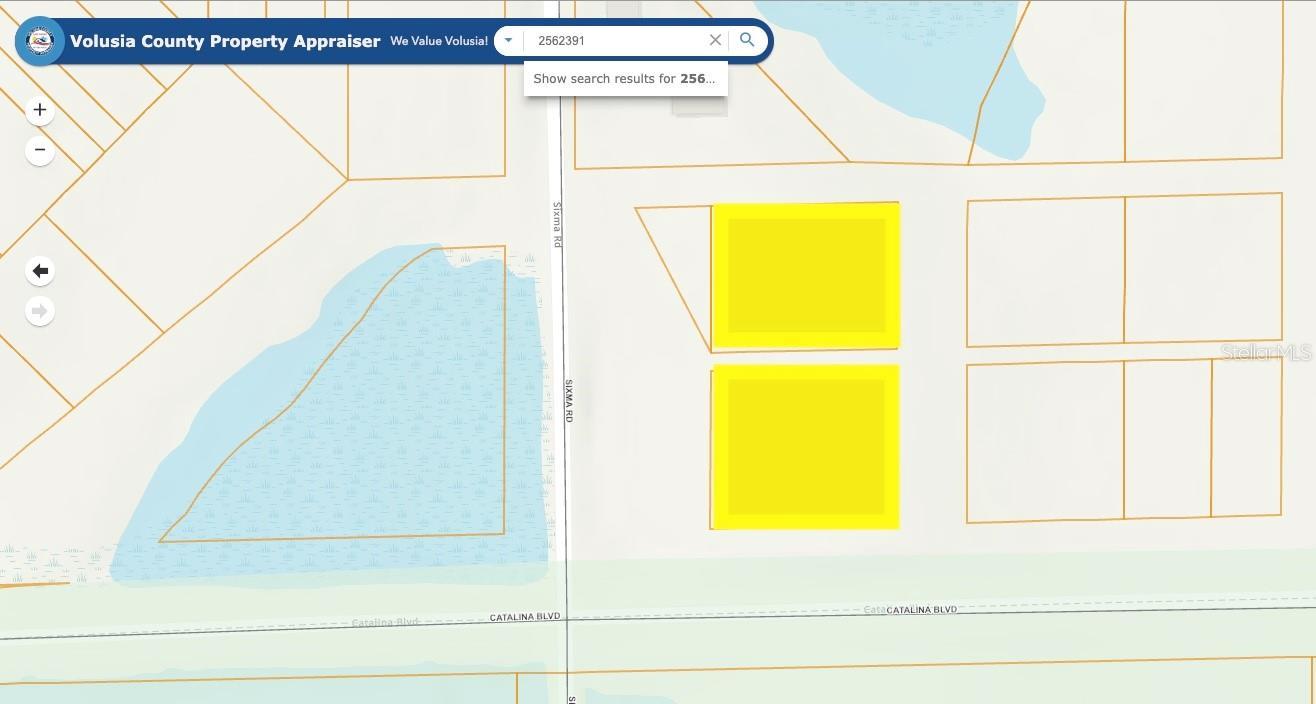This screenshot has height=704, width=1316.
Task: Select the 'Show search results for' suggestion
Action: pyautogui.click(x=625, y=78)
